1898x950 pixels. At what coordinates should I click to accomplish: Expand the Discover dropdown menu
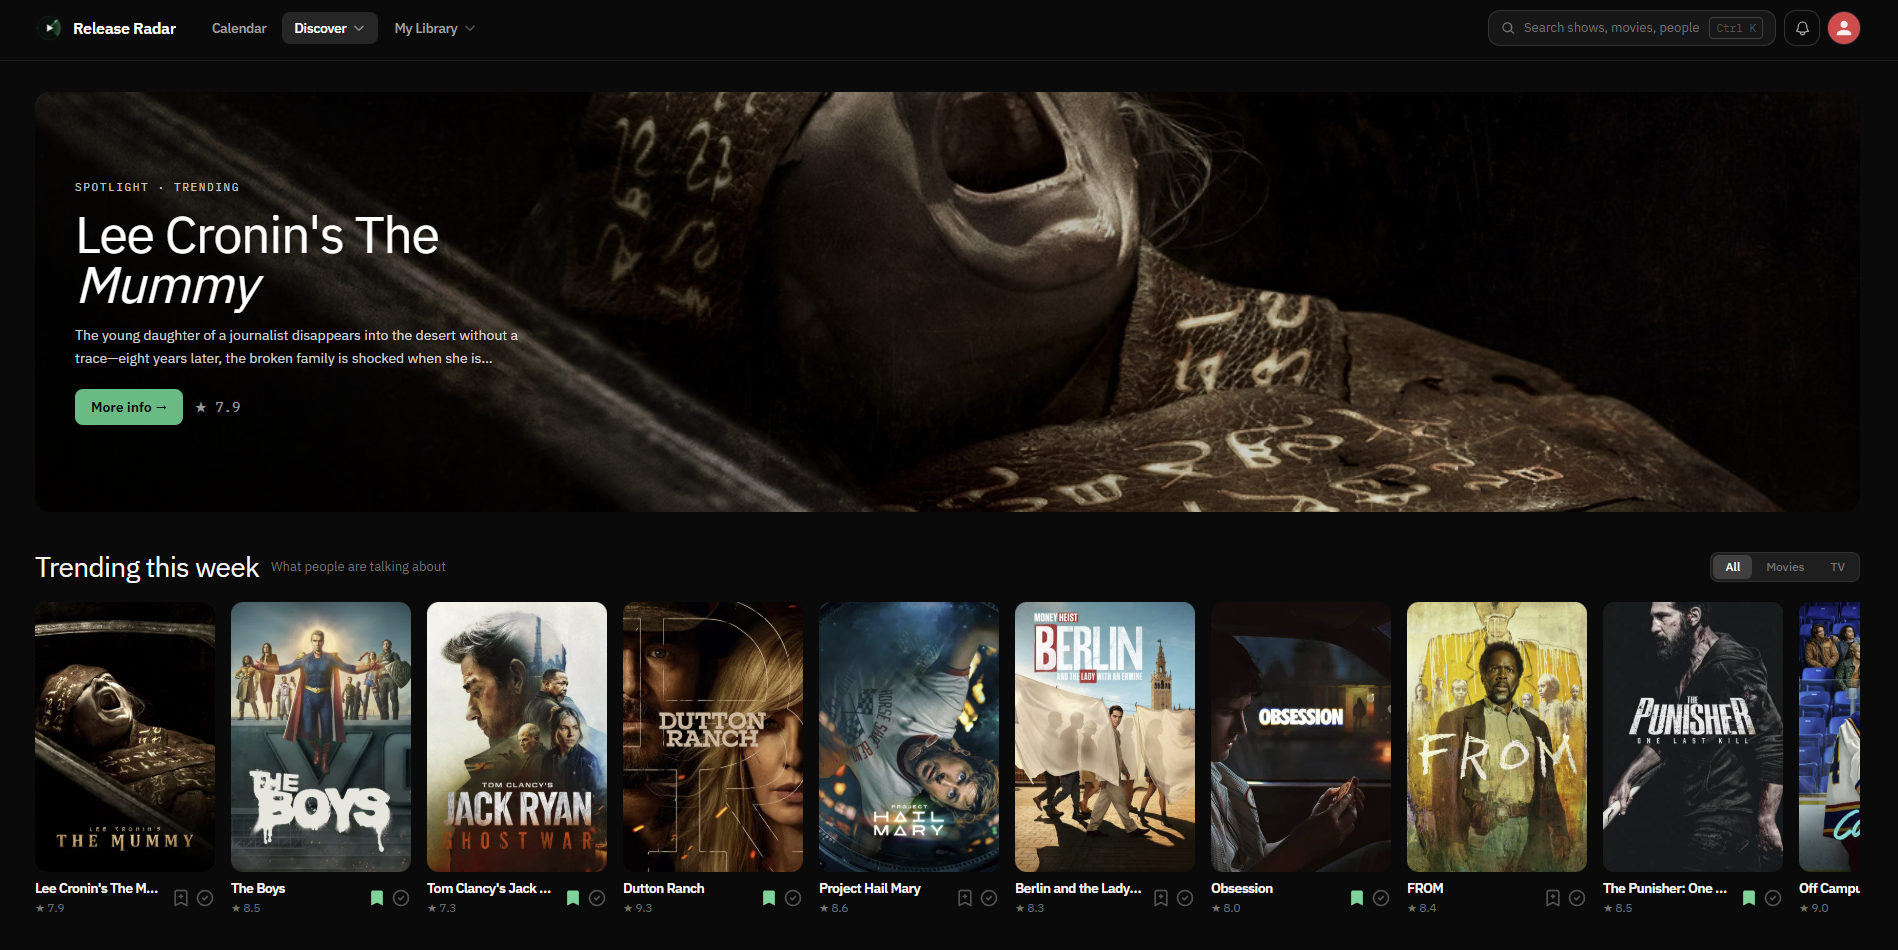click(x=329, y=28)
